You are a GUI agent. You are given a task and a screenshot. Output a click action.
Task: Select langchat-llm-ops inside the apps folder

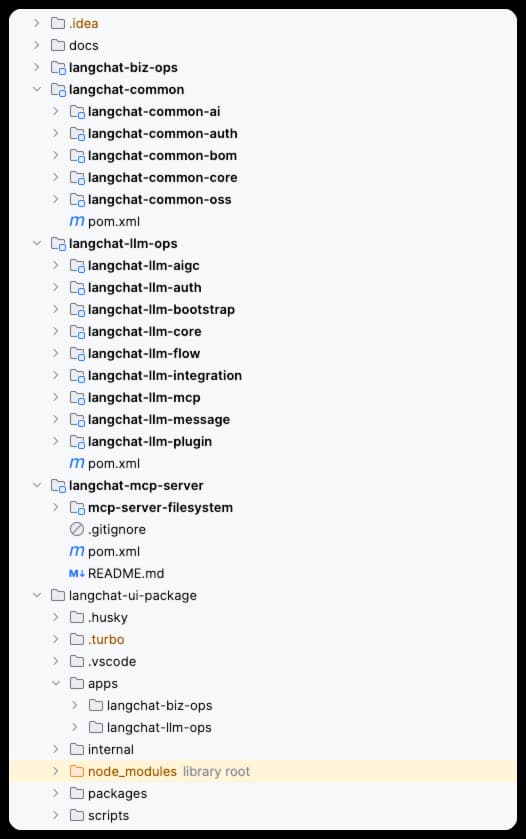click(159, 727)
